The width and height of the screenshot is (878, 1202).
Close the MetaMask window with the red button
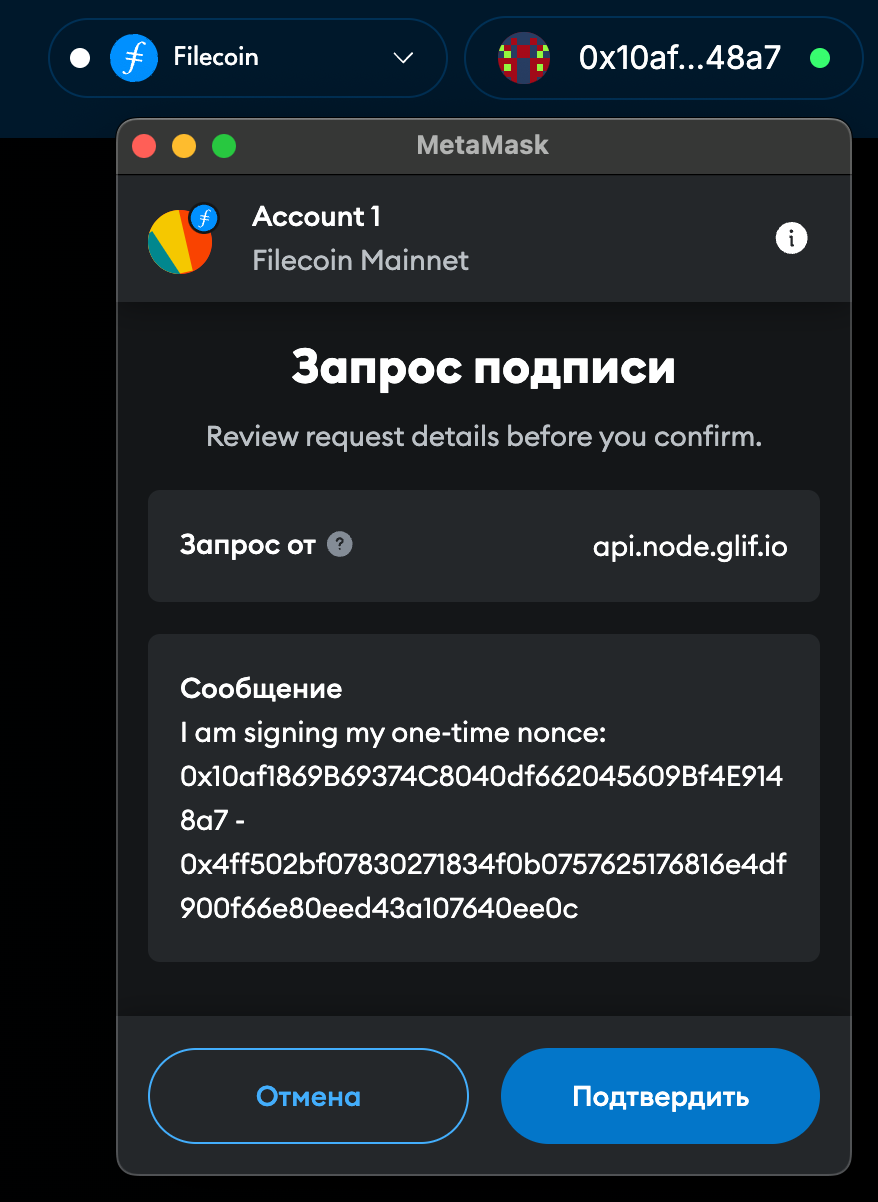[144, 146]
